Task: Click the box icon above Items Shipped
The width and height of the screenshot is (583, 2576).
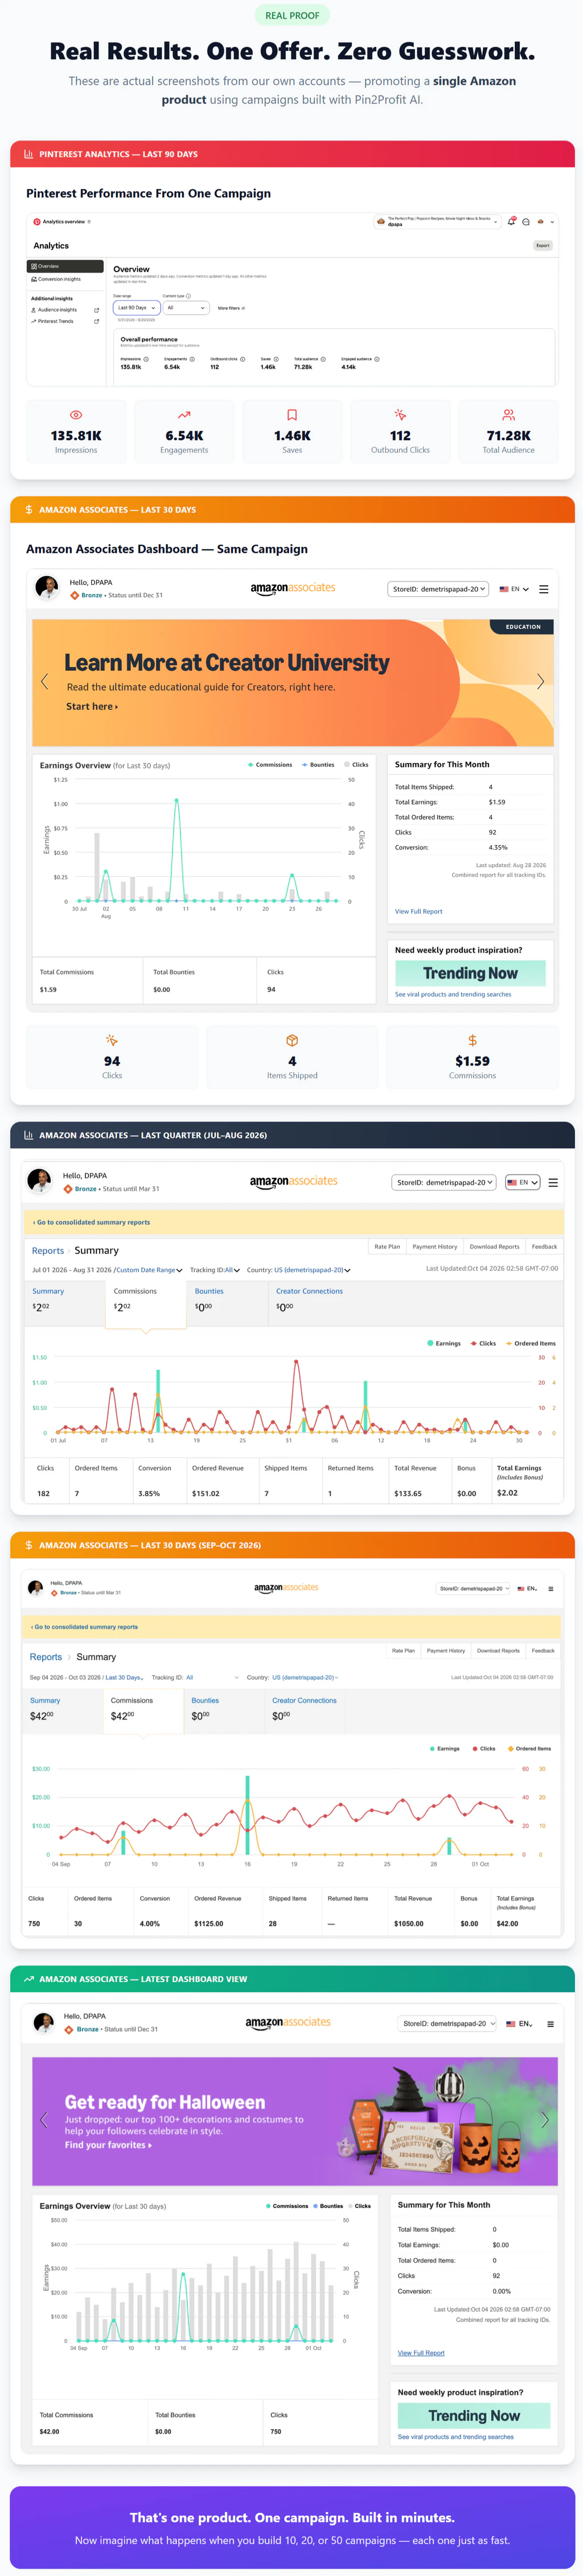Action: (292, 1041)
